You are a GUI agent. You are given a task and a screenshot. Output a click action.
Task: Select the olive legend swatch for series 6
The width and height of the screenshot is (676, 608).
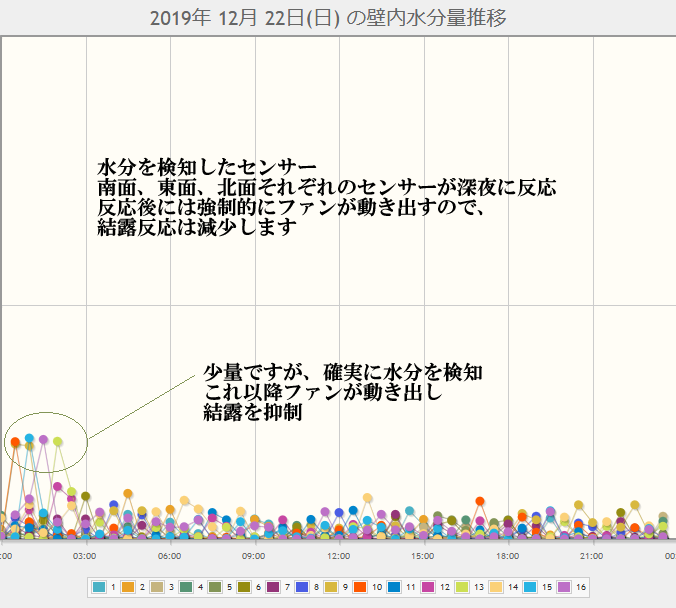[x=244, y=587]
